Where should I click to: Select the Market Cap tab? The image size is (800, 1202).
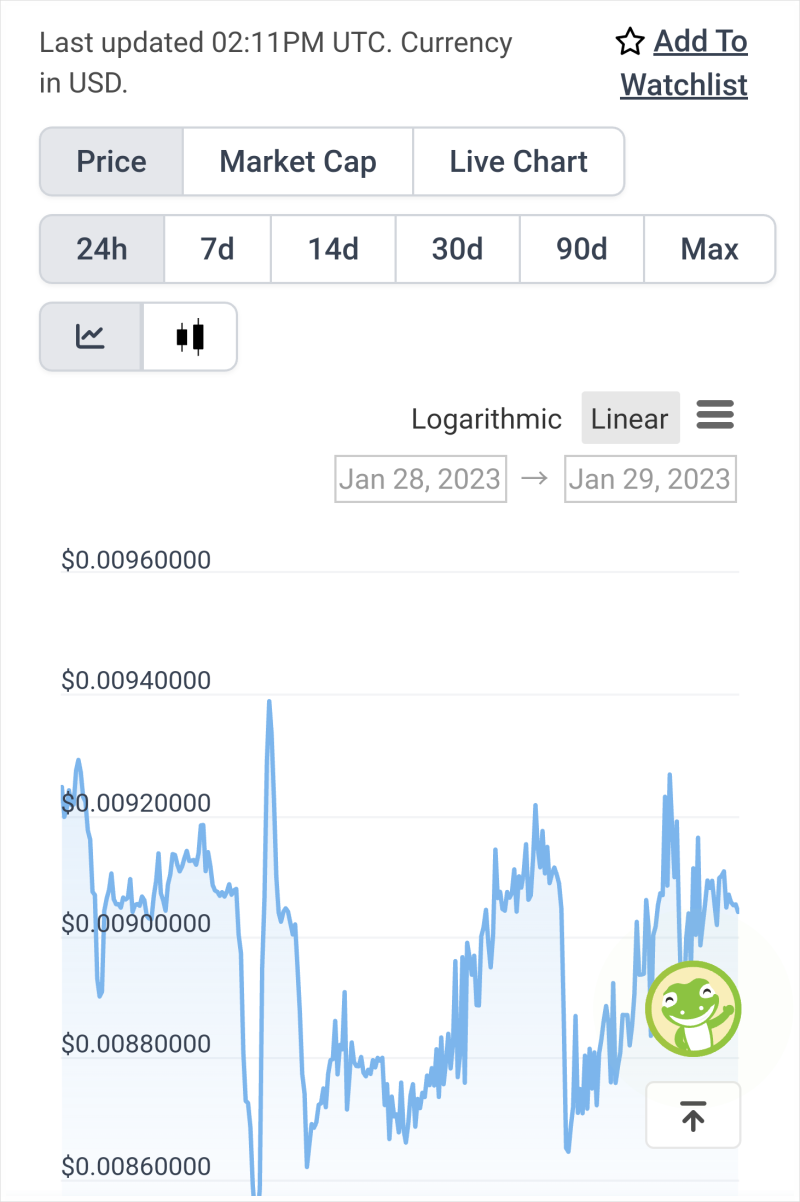298,162
